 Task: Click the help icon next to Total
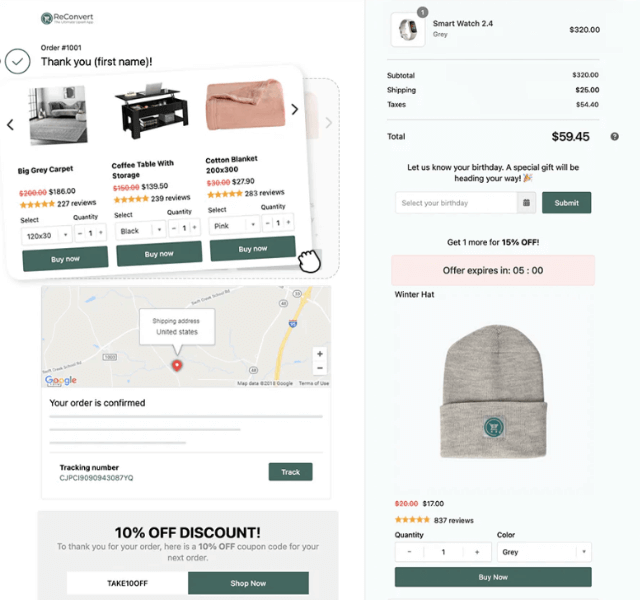point(614,137)
